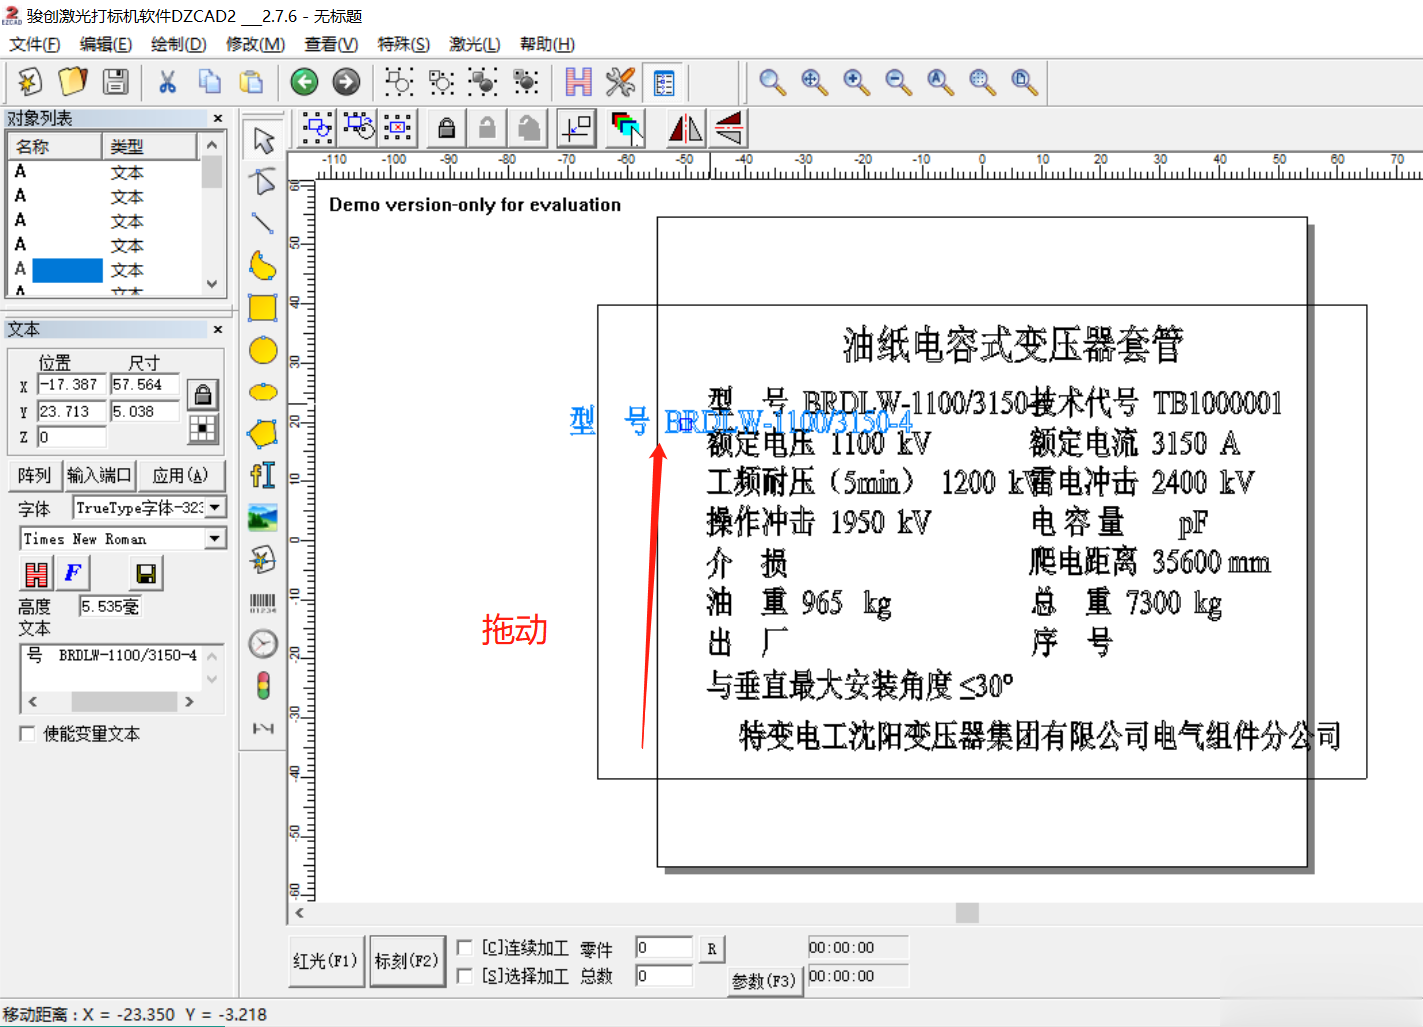Viewport: 1423px width, 1027px height.
Task: Open the TrueType font type dropdown
Action: pyautogui.click(x=216, y=508)
